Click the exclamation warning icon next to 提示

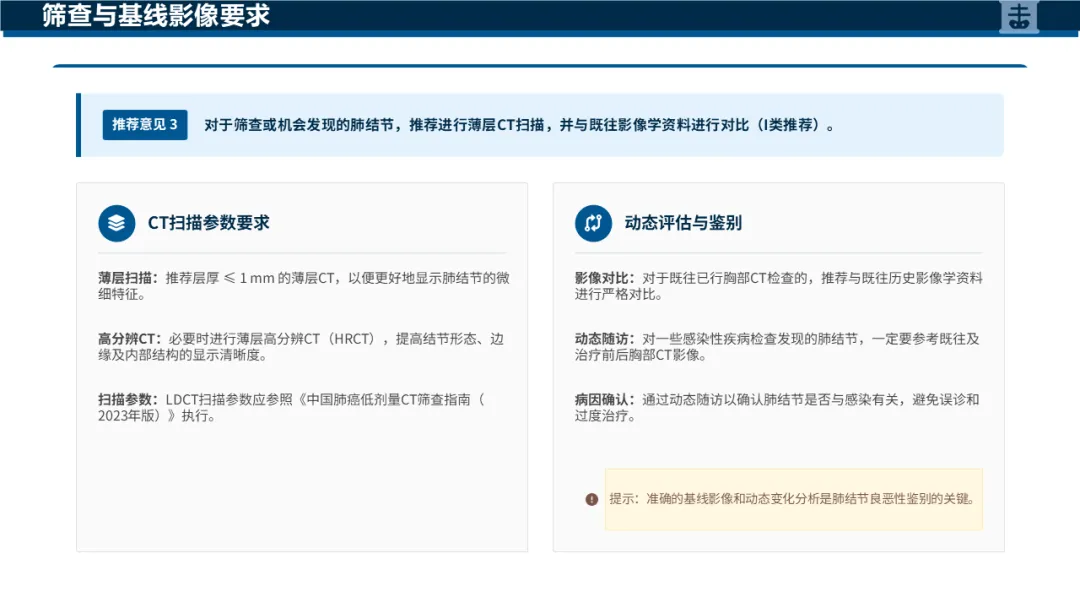(592, 499)
